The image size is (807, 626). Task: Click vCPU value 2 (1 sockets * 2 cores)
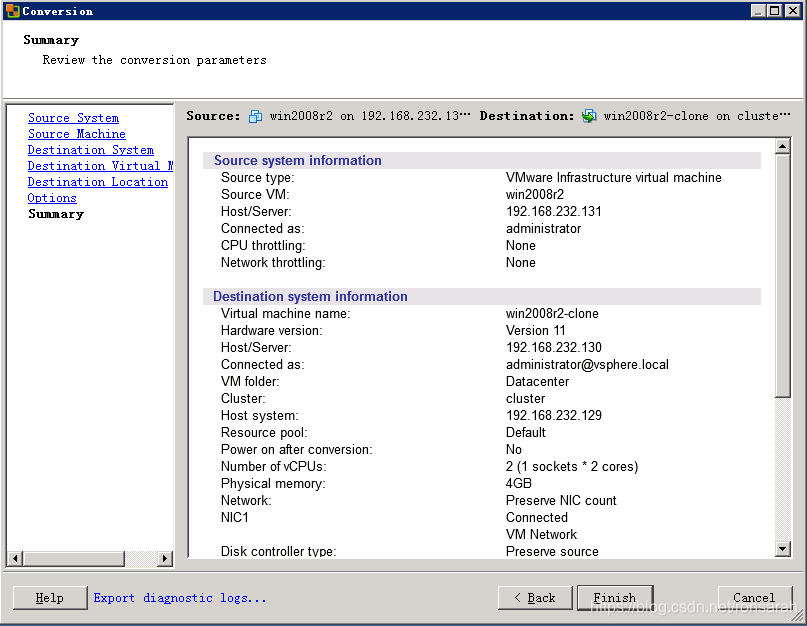point(572,466)
